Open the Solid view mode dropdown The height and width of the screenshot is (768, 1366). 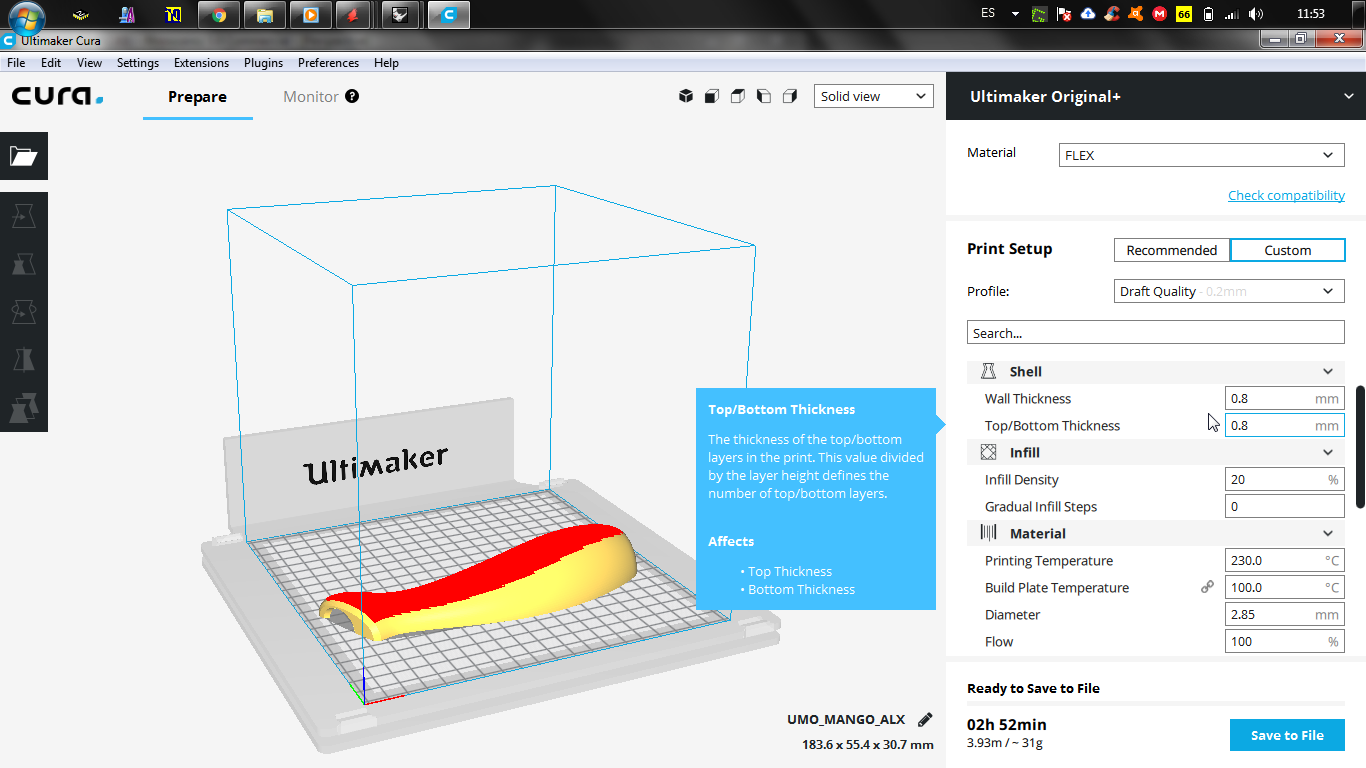click(874, 96)
